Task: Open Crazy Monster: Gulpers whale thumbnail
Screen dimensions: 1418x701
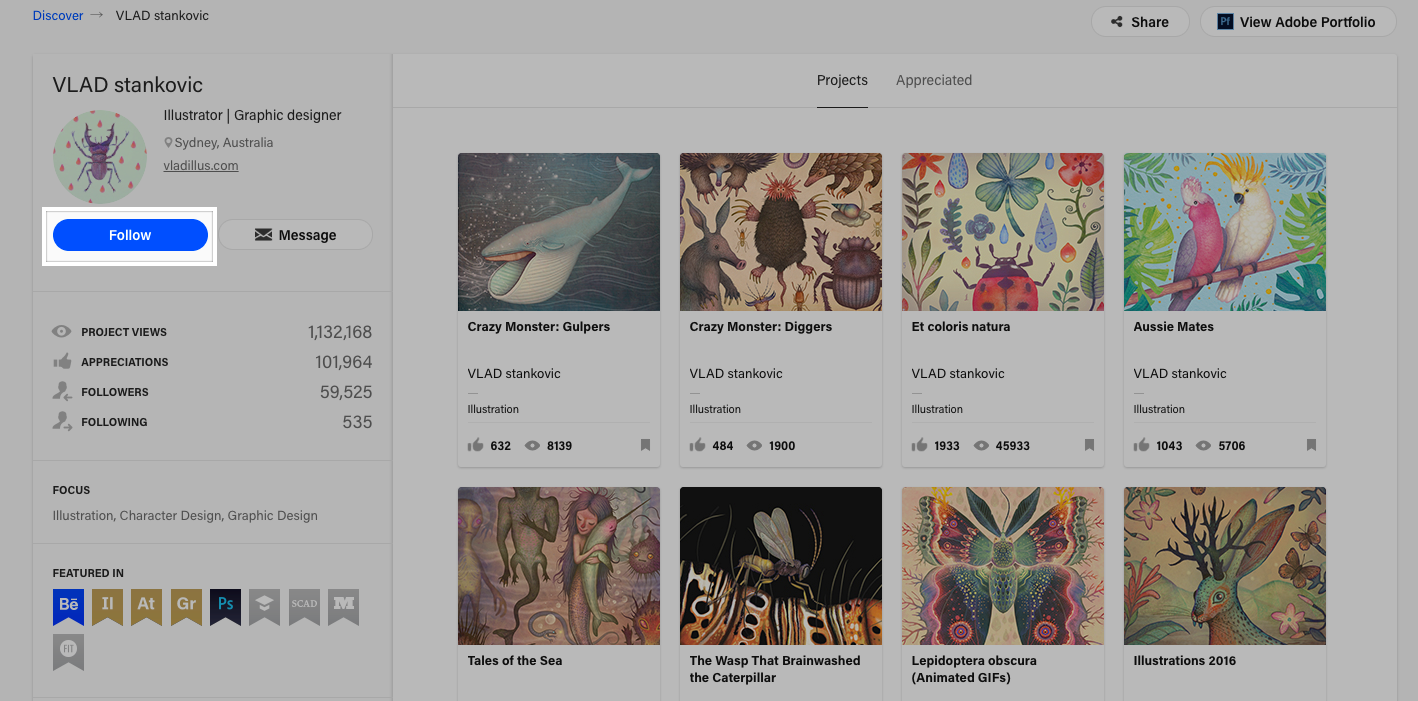Action: coord(559,232)
